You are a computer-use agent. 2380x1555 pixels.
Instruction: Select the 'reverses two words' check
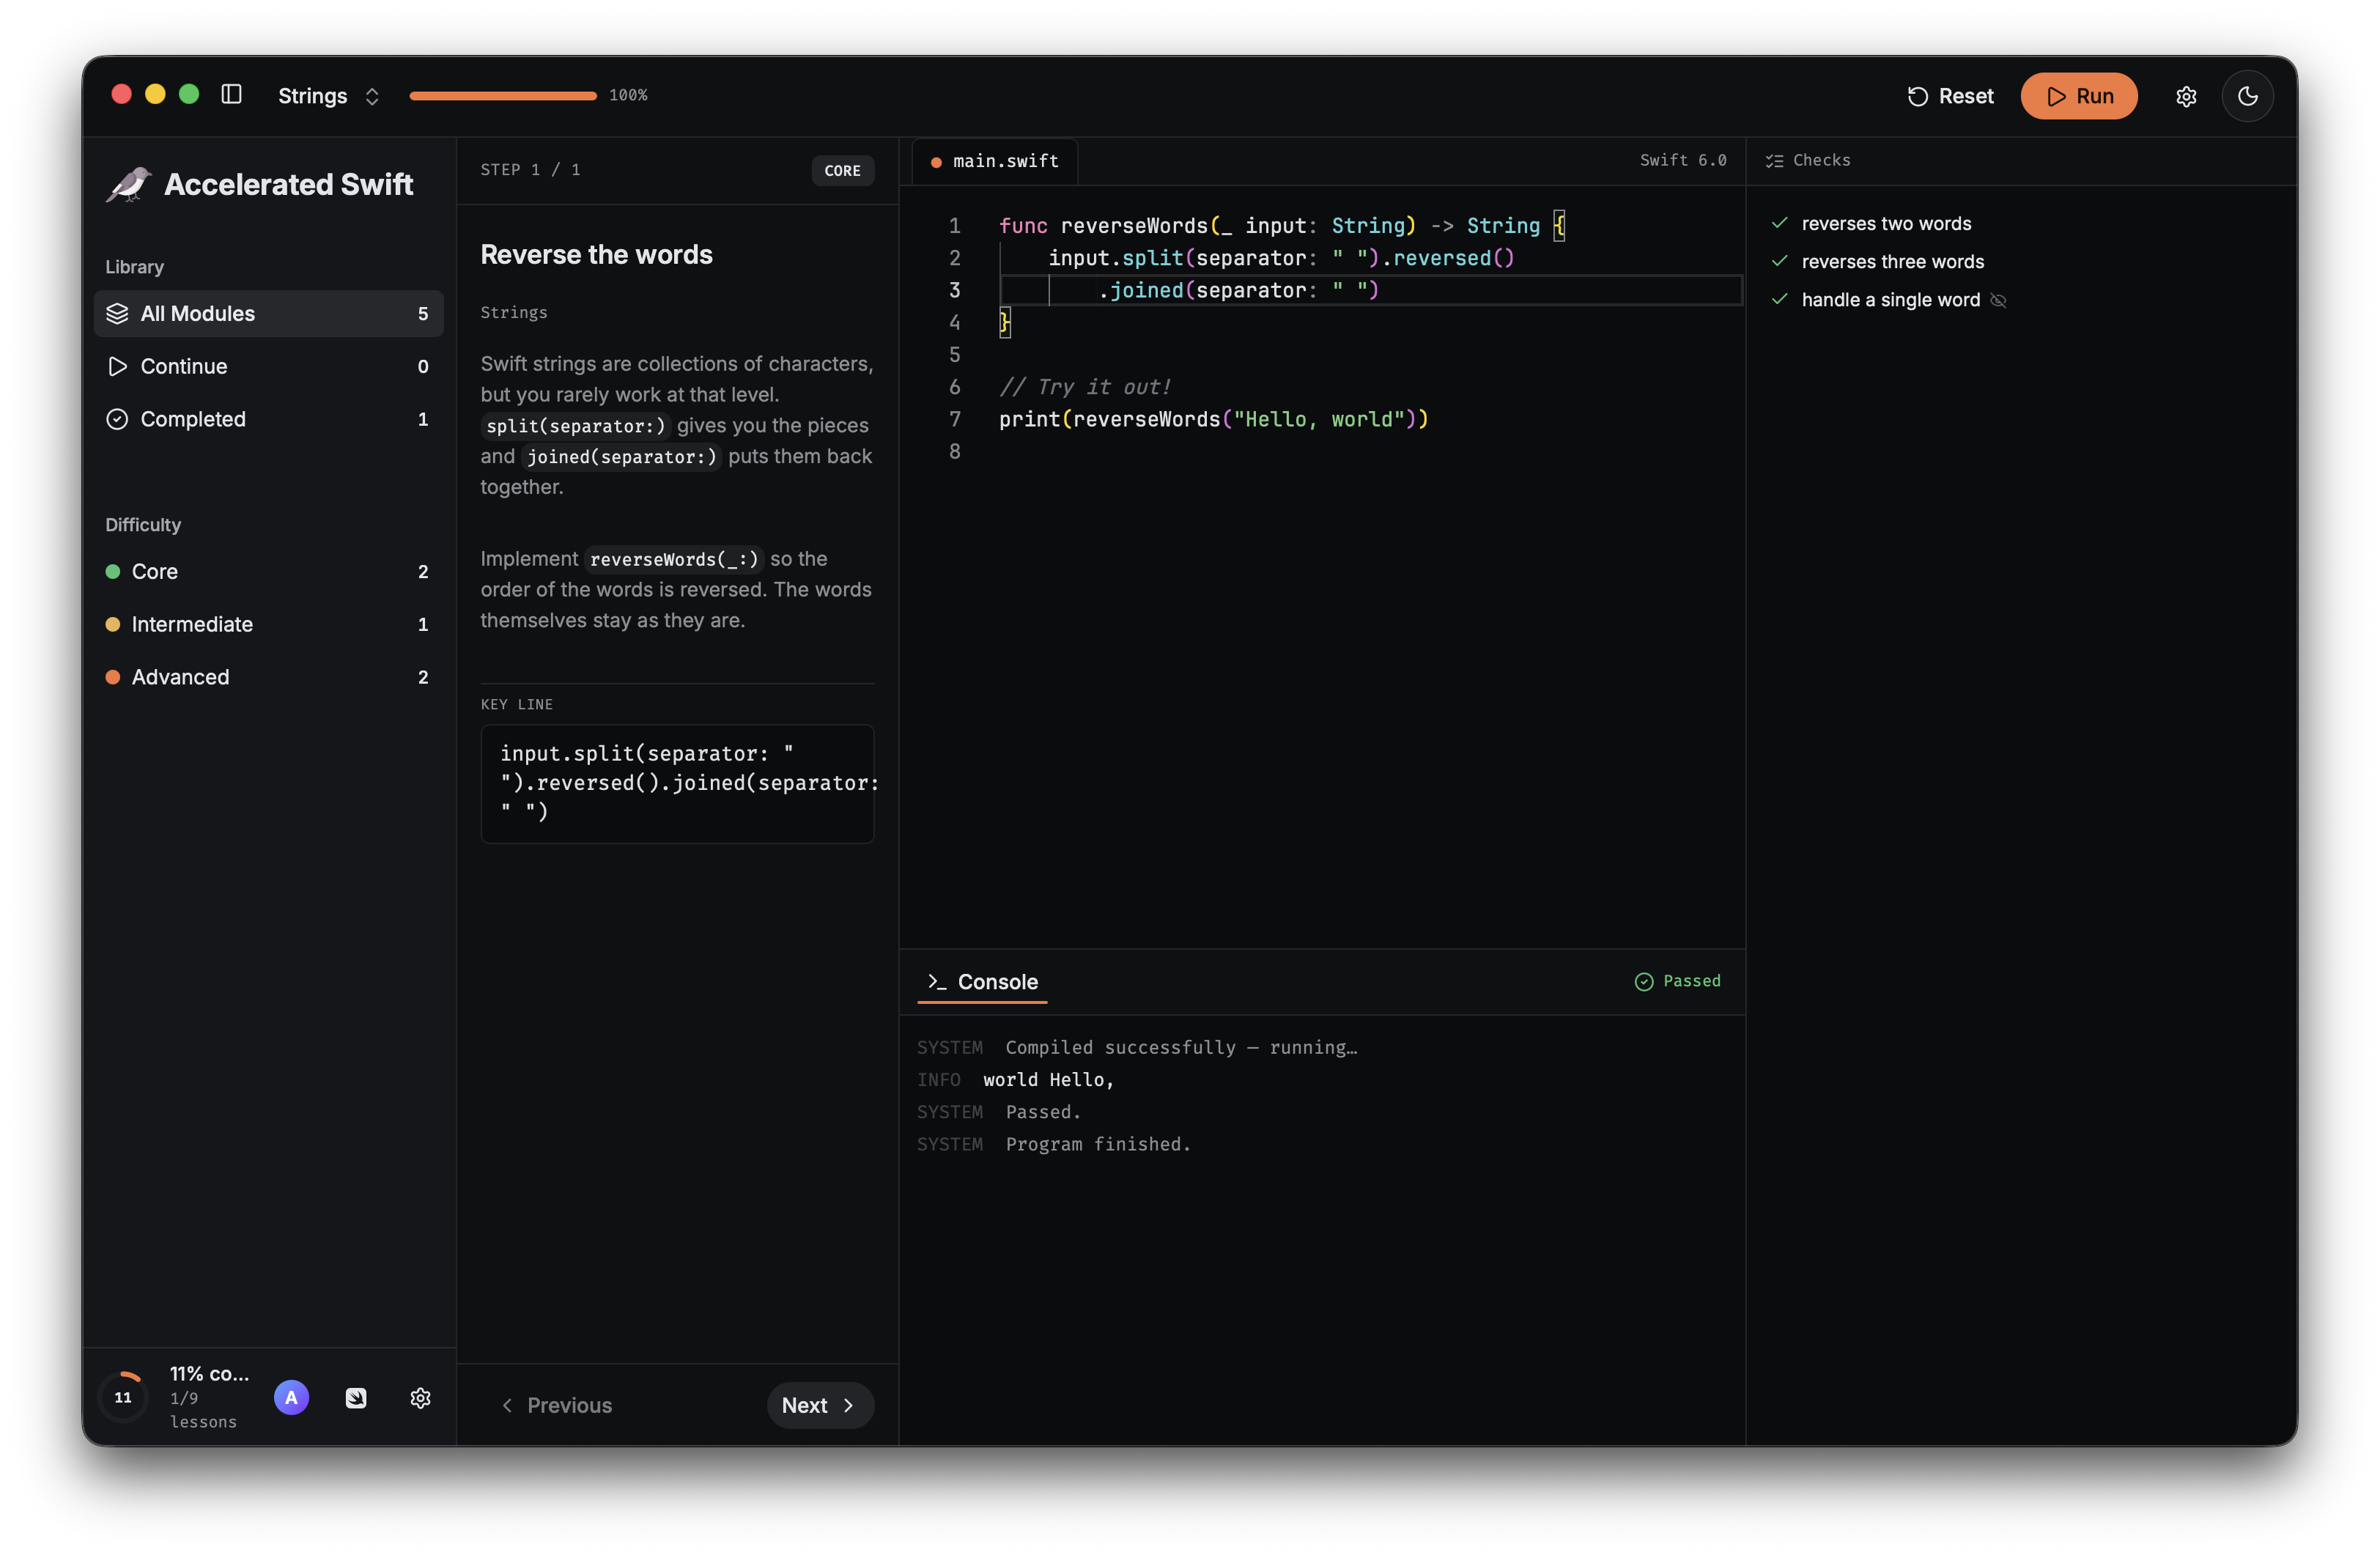tap(1886, 224)
